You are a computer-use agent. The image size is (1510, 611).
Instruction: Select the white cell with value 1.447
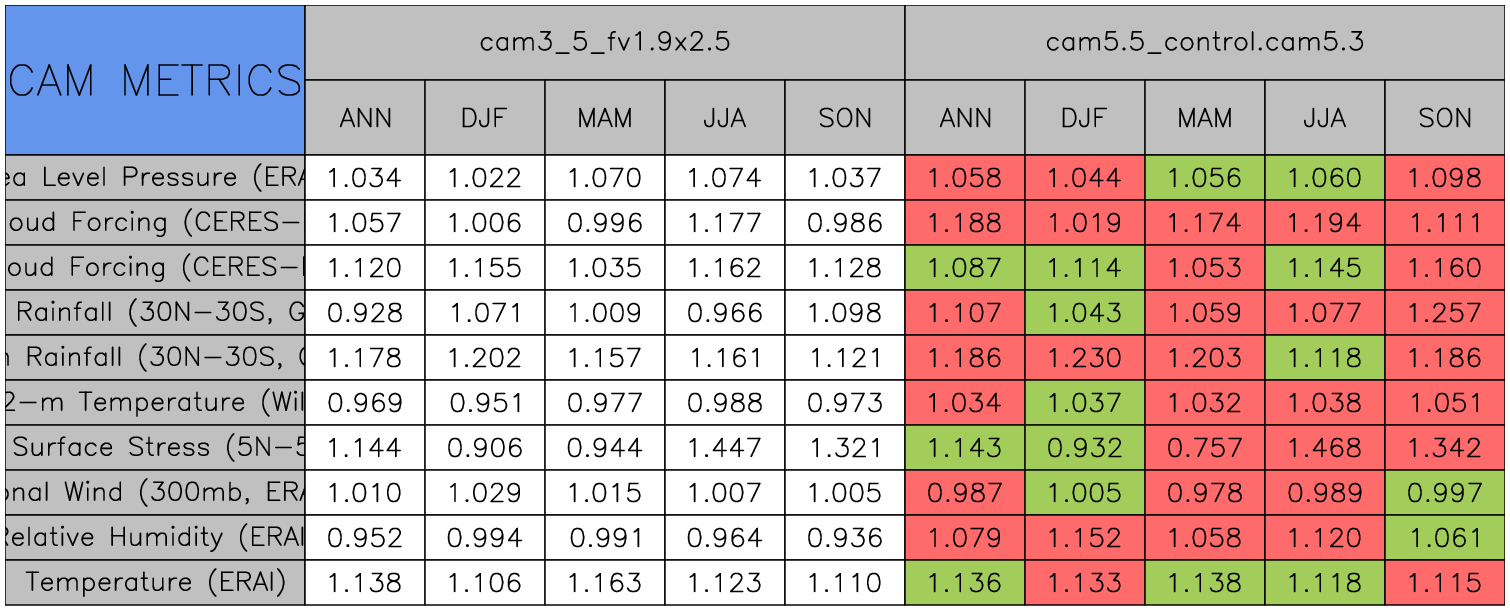tap(724, 447)
